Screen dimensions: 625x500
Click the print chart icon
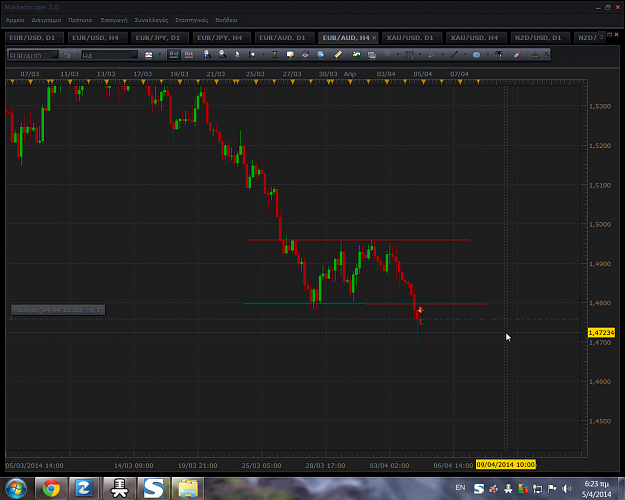click(305, 55)
